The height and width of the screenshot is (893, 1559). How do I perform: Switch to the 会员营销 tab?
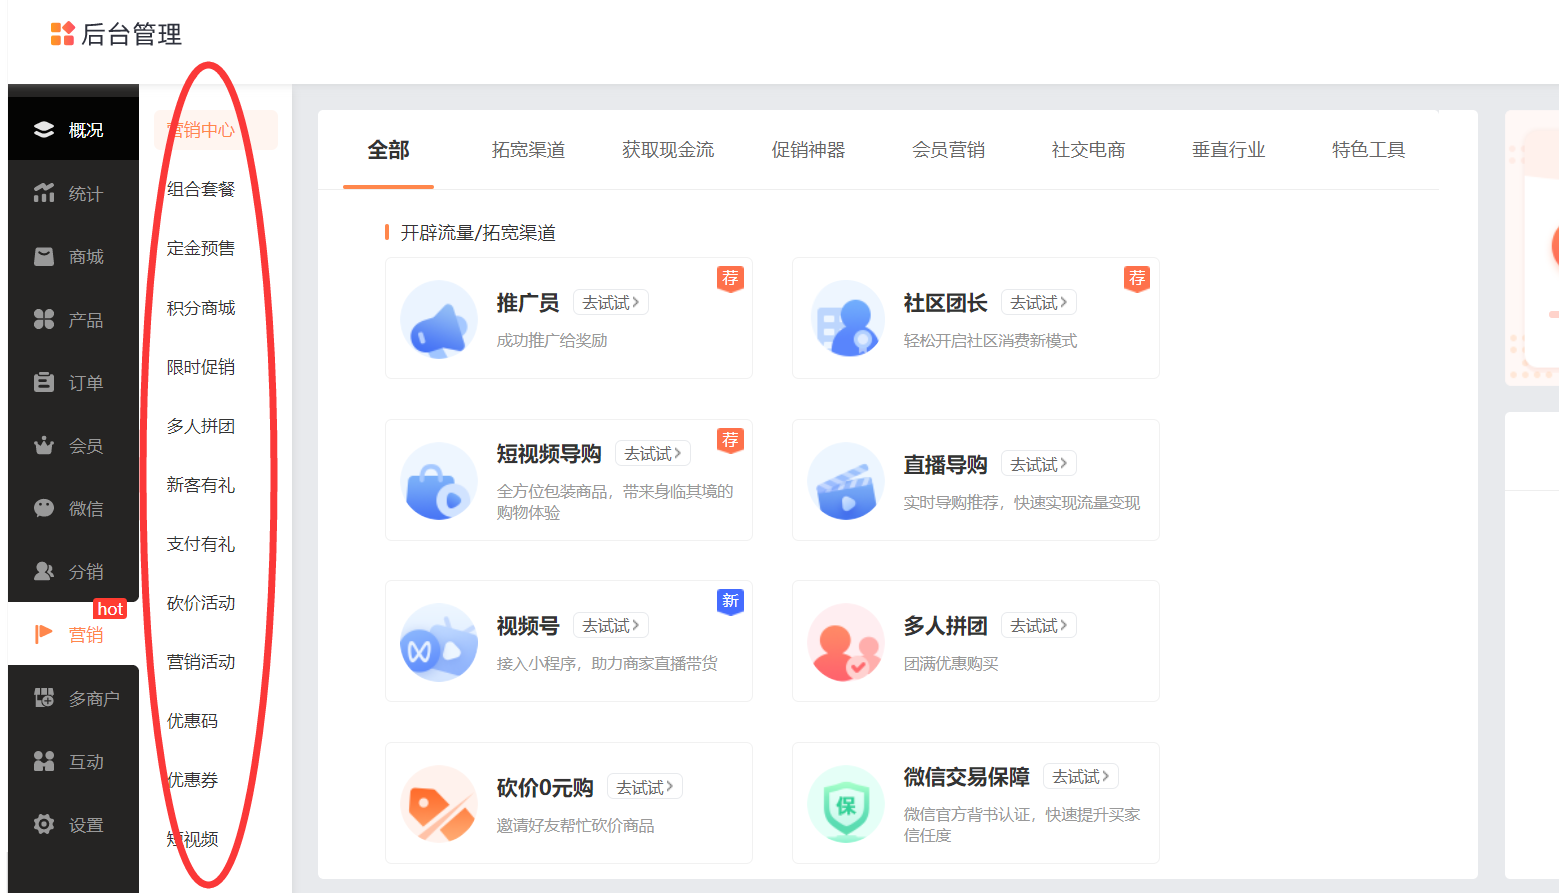click(x=948, y=150)
